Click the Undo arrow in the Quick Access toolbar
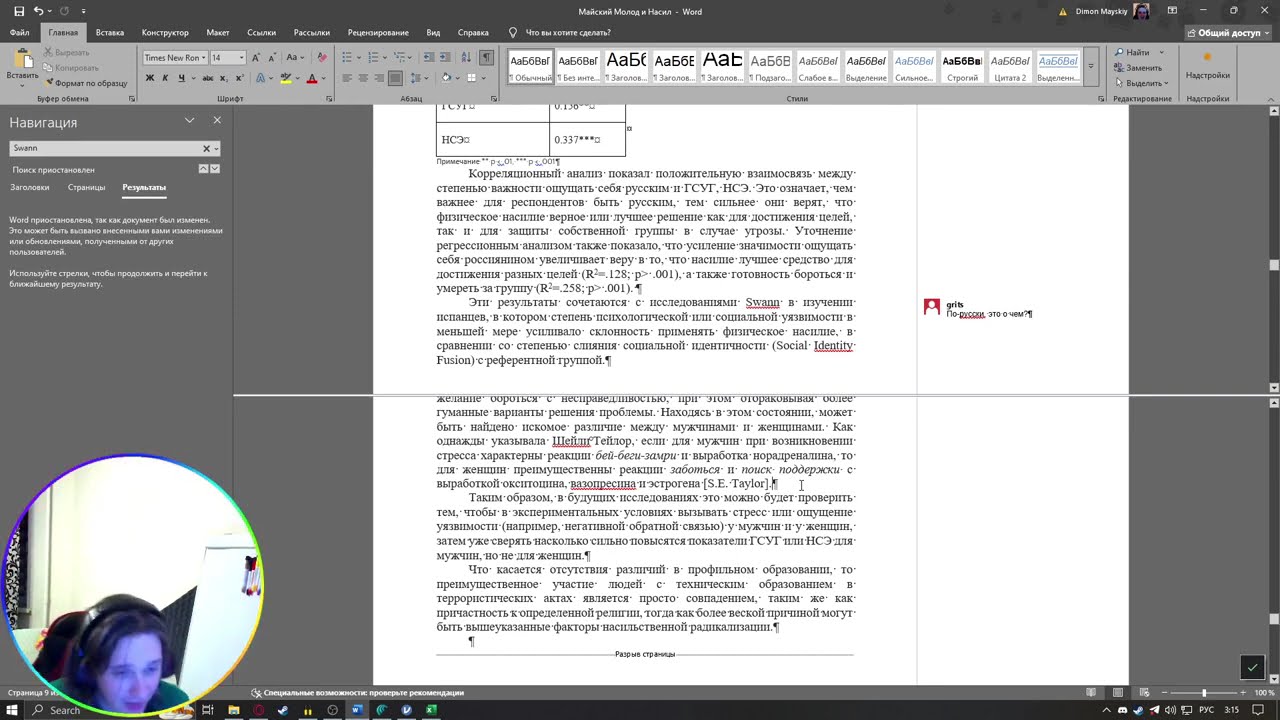 (38, 11)
